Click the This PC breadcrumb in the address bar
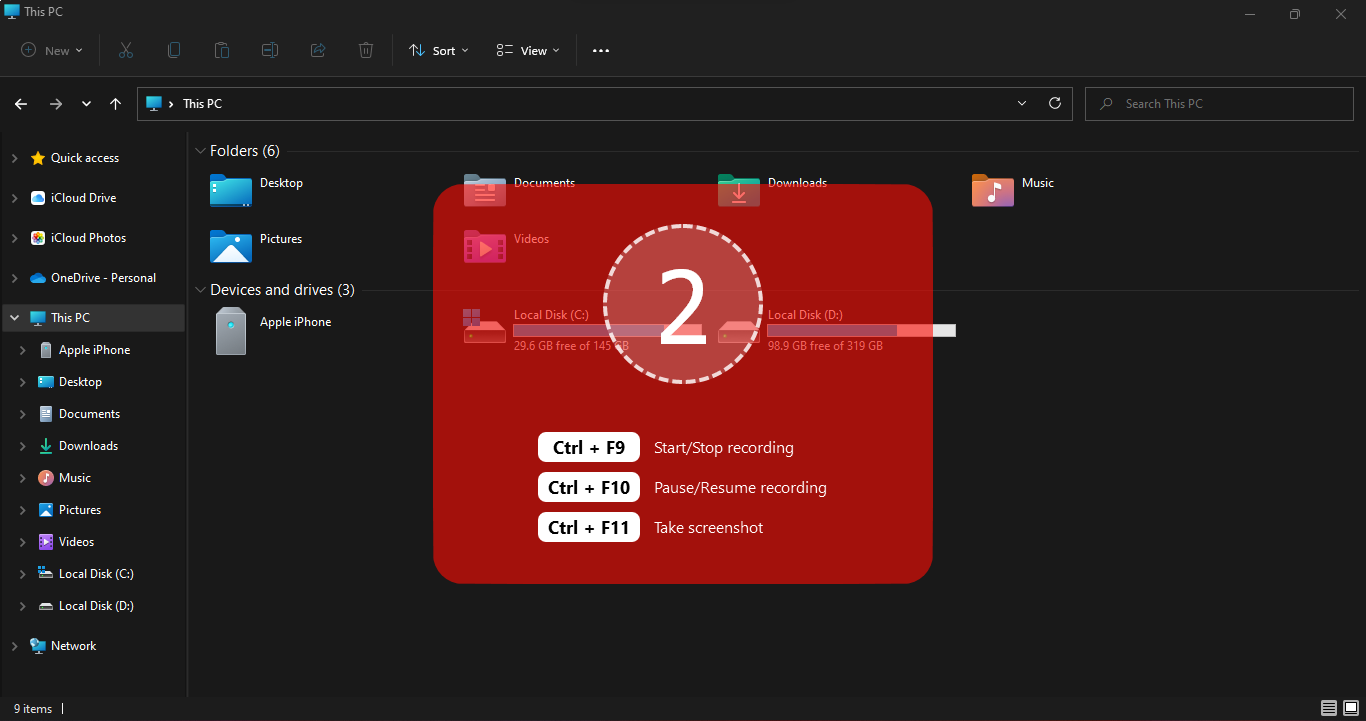Screen dimensions: 1366x721 click(x=202, y=104)
